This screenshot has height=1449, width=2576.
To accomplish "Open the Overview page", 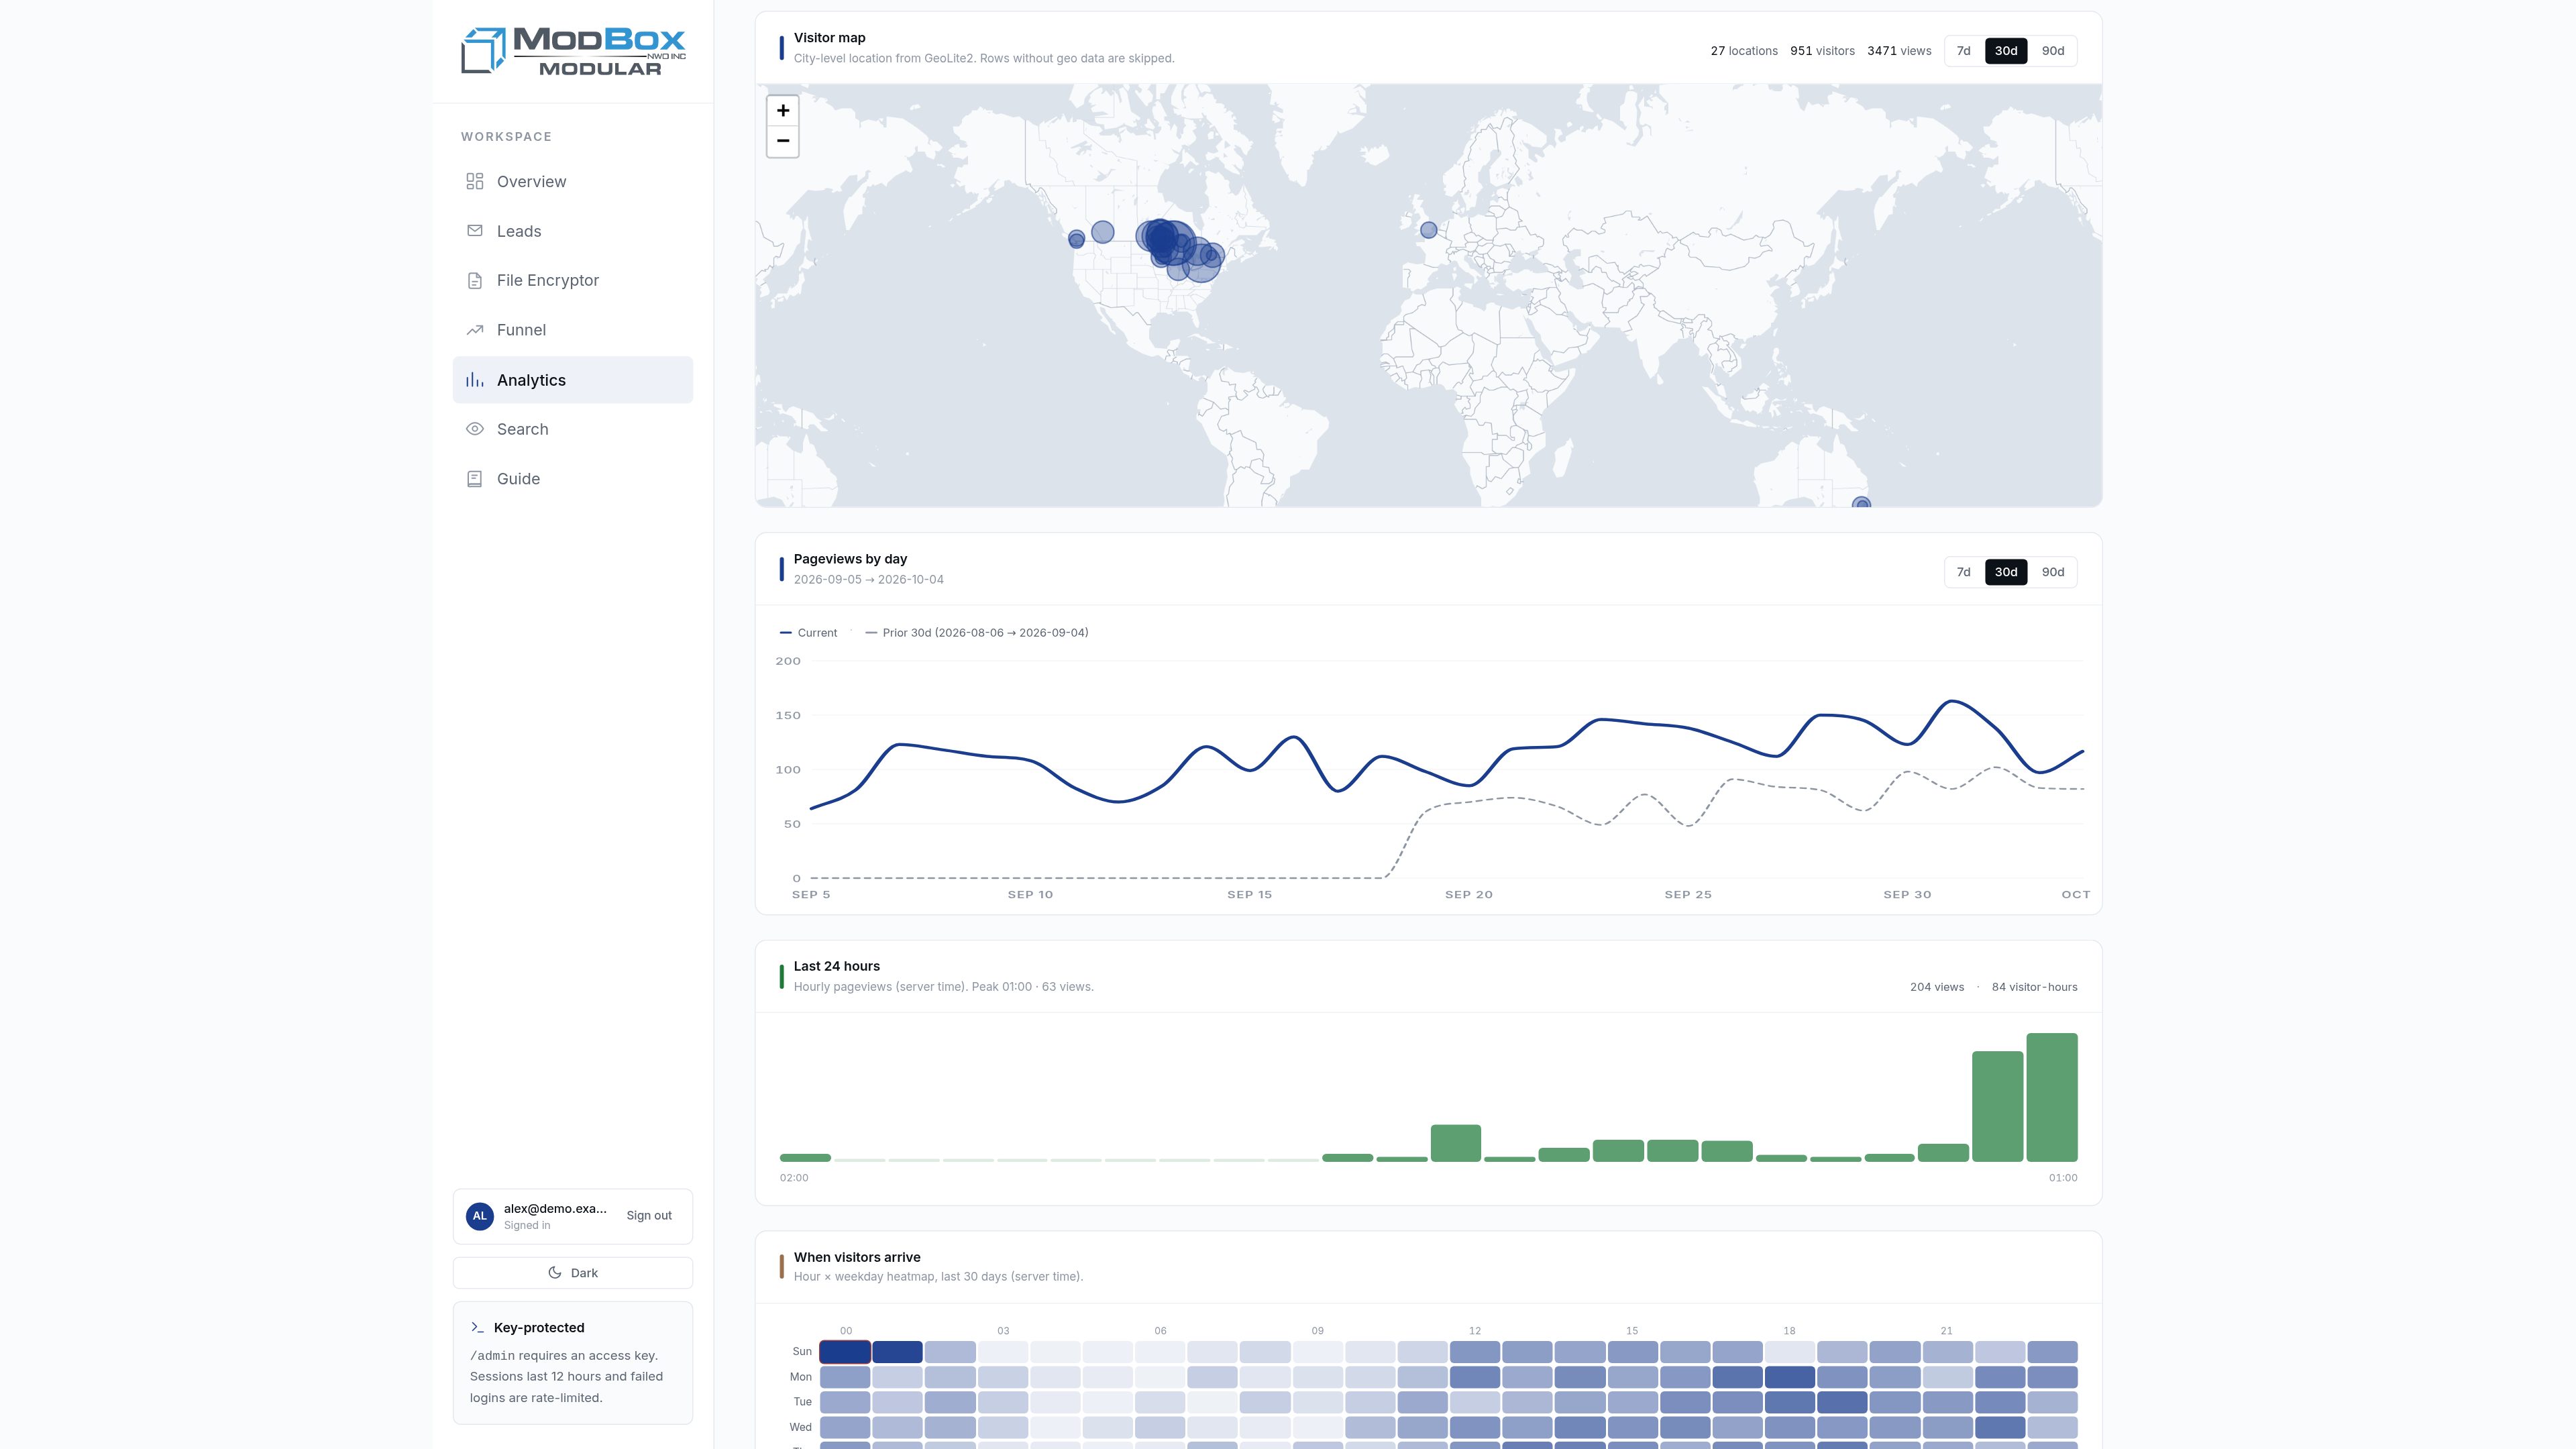I will coord(573,181).
